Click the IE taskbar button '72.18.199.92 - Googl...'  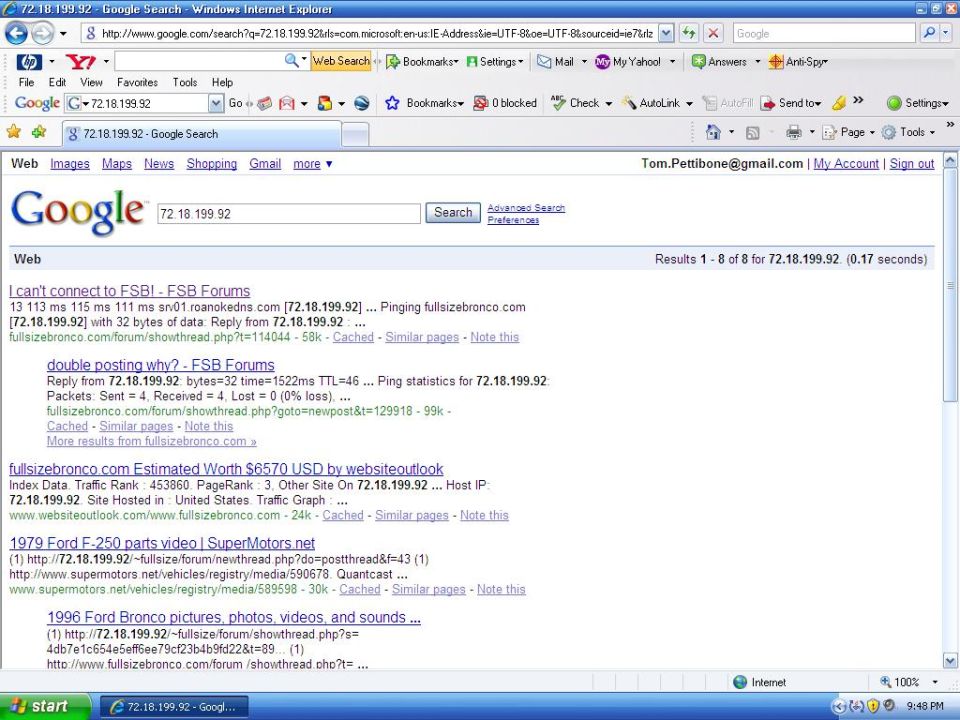tap(174, 707)
